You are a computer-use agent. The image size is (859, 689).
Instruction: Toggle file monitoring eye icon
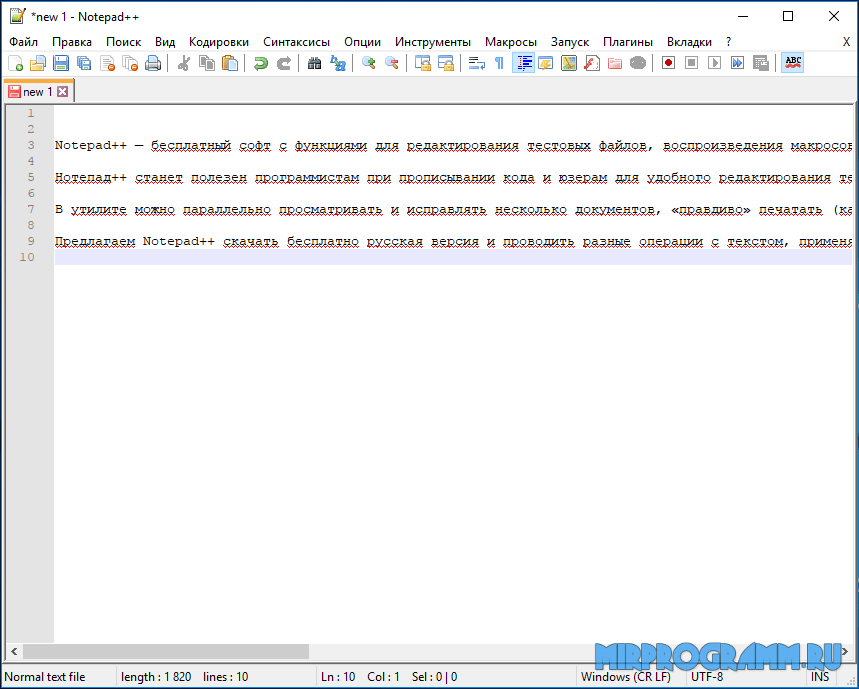pos(638,64)
